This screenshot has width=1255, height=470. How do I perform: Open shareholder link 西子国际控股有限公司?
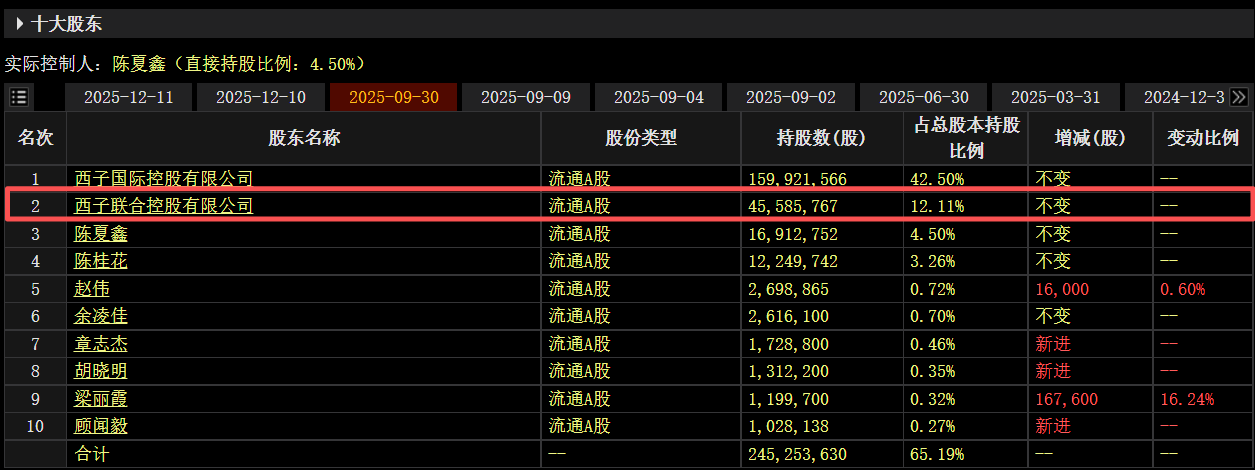coord(164,179)
